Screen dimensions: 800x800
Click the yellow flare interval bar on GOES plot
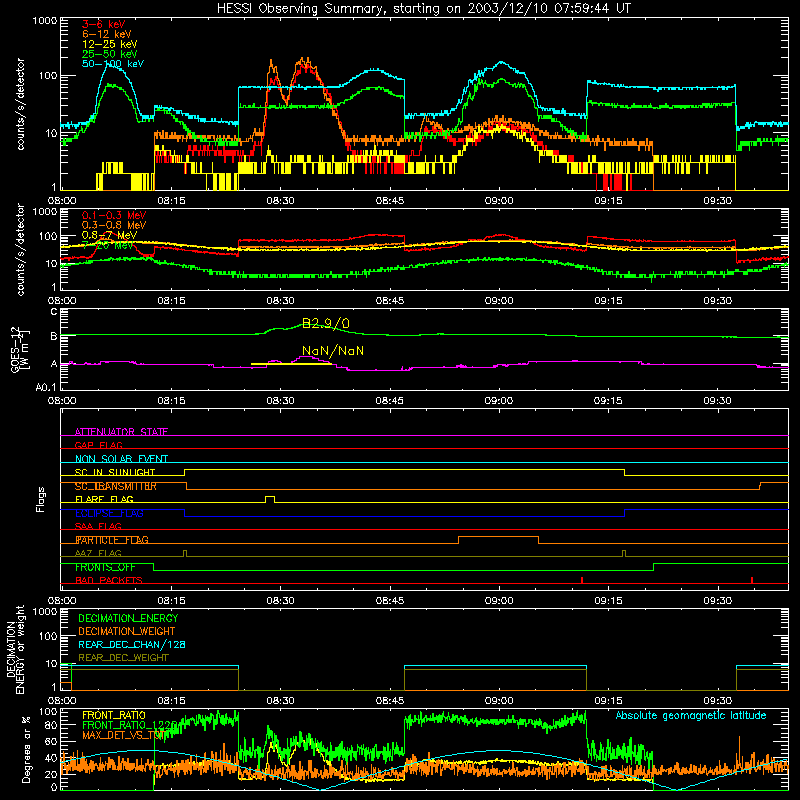click(291, 364)
